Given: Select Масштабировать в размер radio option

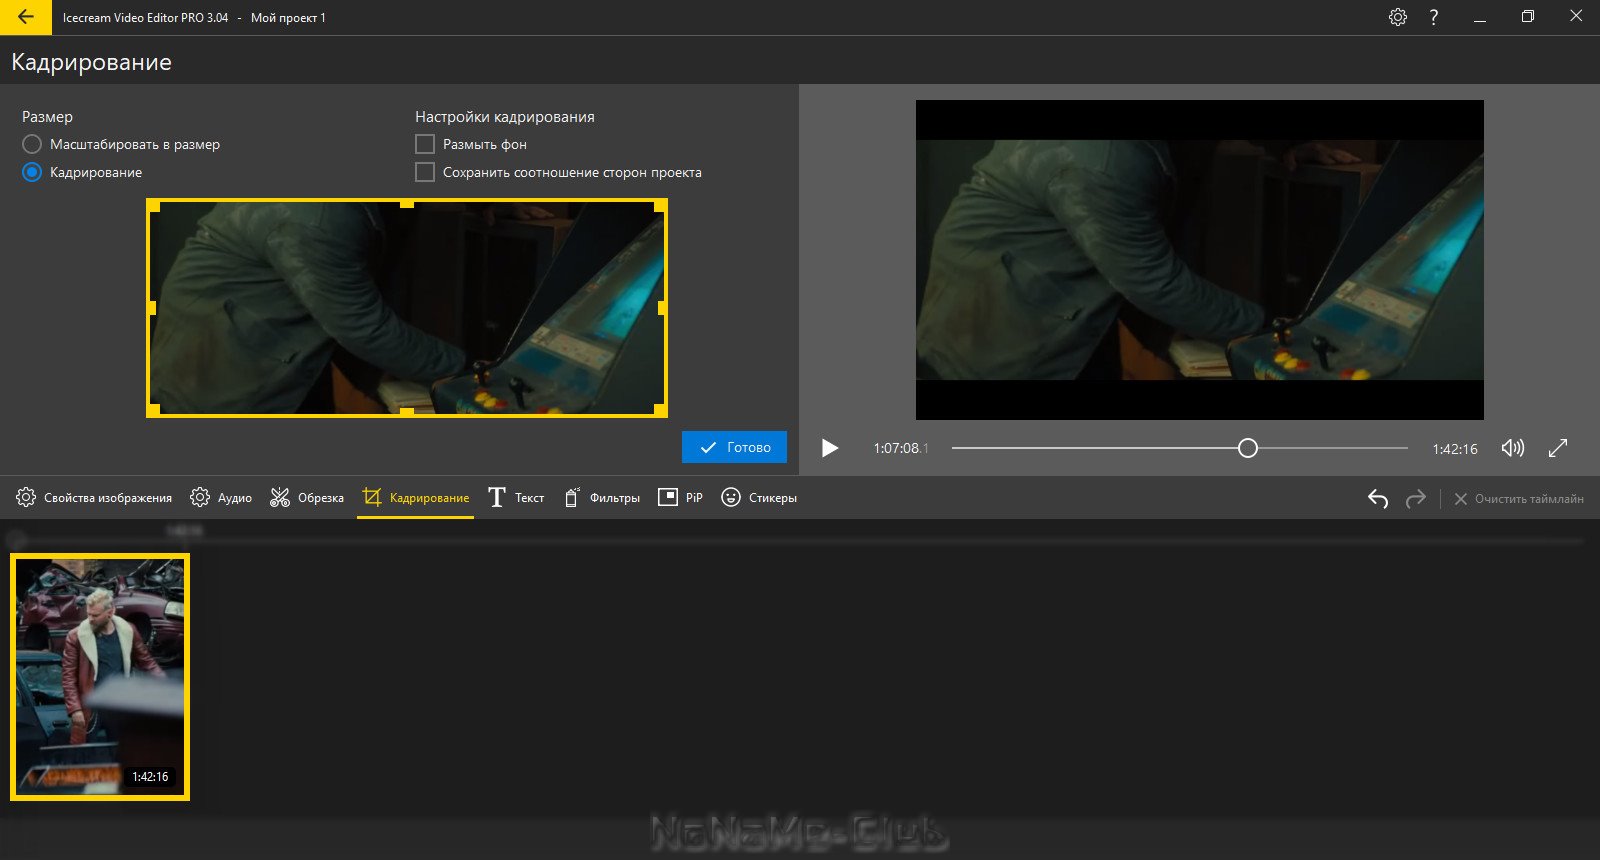Looking at the screenshot, I should pyautogui.click(x=121, y=144).
